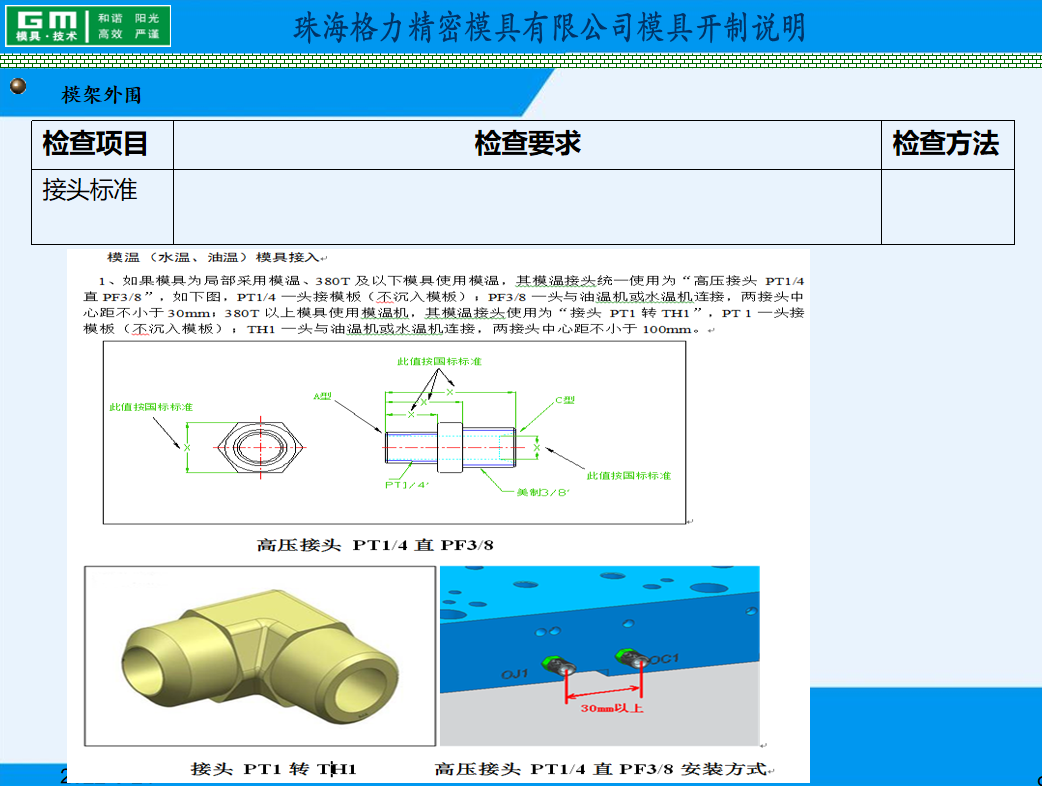Click the PT1/4' dimension label
1042x786 pixels.
(x=407, y=485)
